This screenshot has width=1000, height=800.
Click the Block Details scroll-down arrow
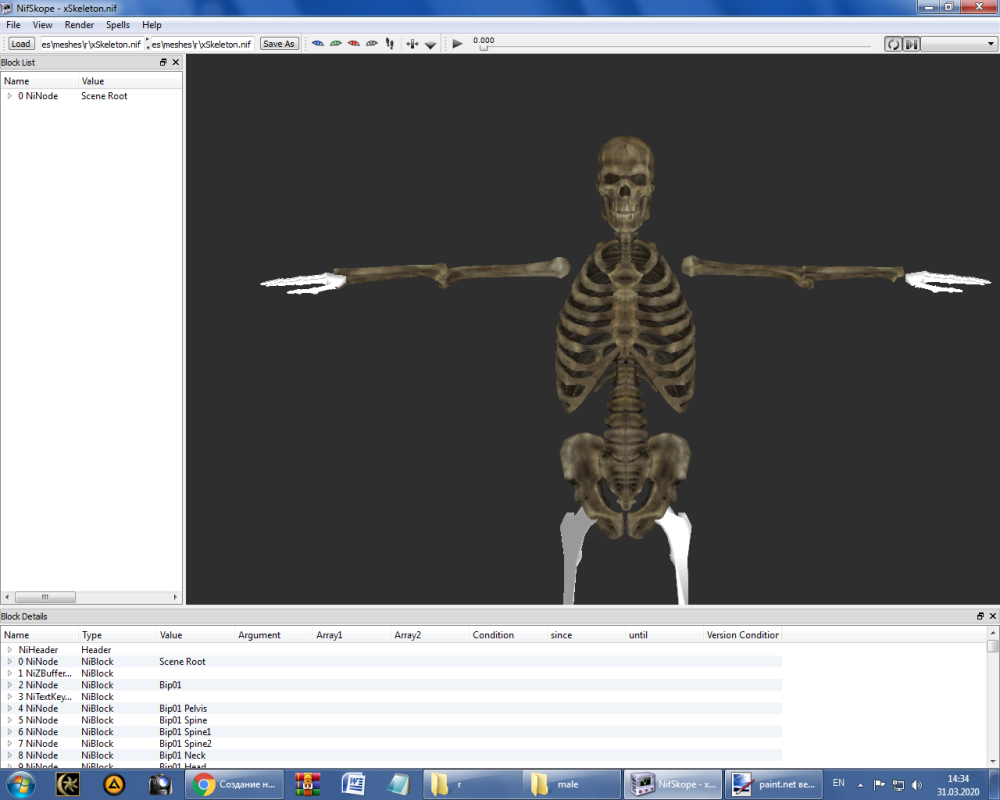(x=992, y=761)
